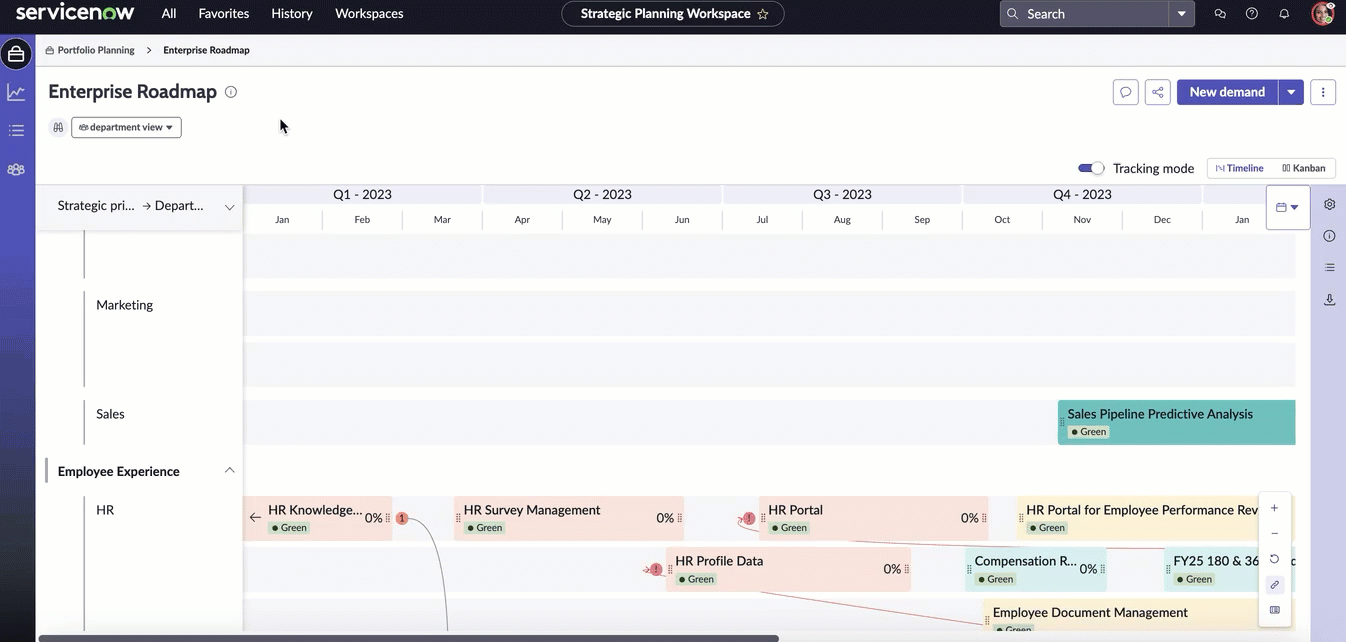Click the zoom in plus icon

pos(1274,508)
